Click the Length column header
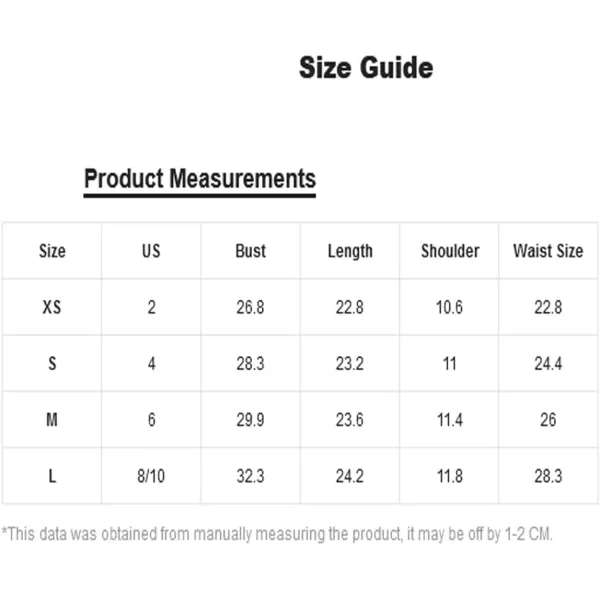The width and height of the screenshot is (600, 600). 350,251
